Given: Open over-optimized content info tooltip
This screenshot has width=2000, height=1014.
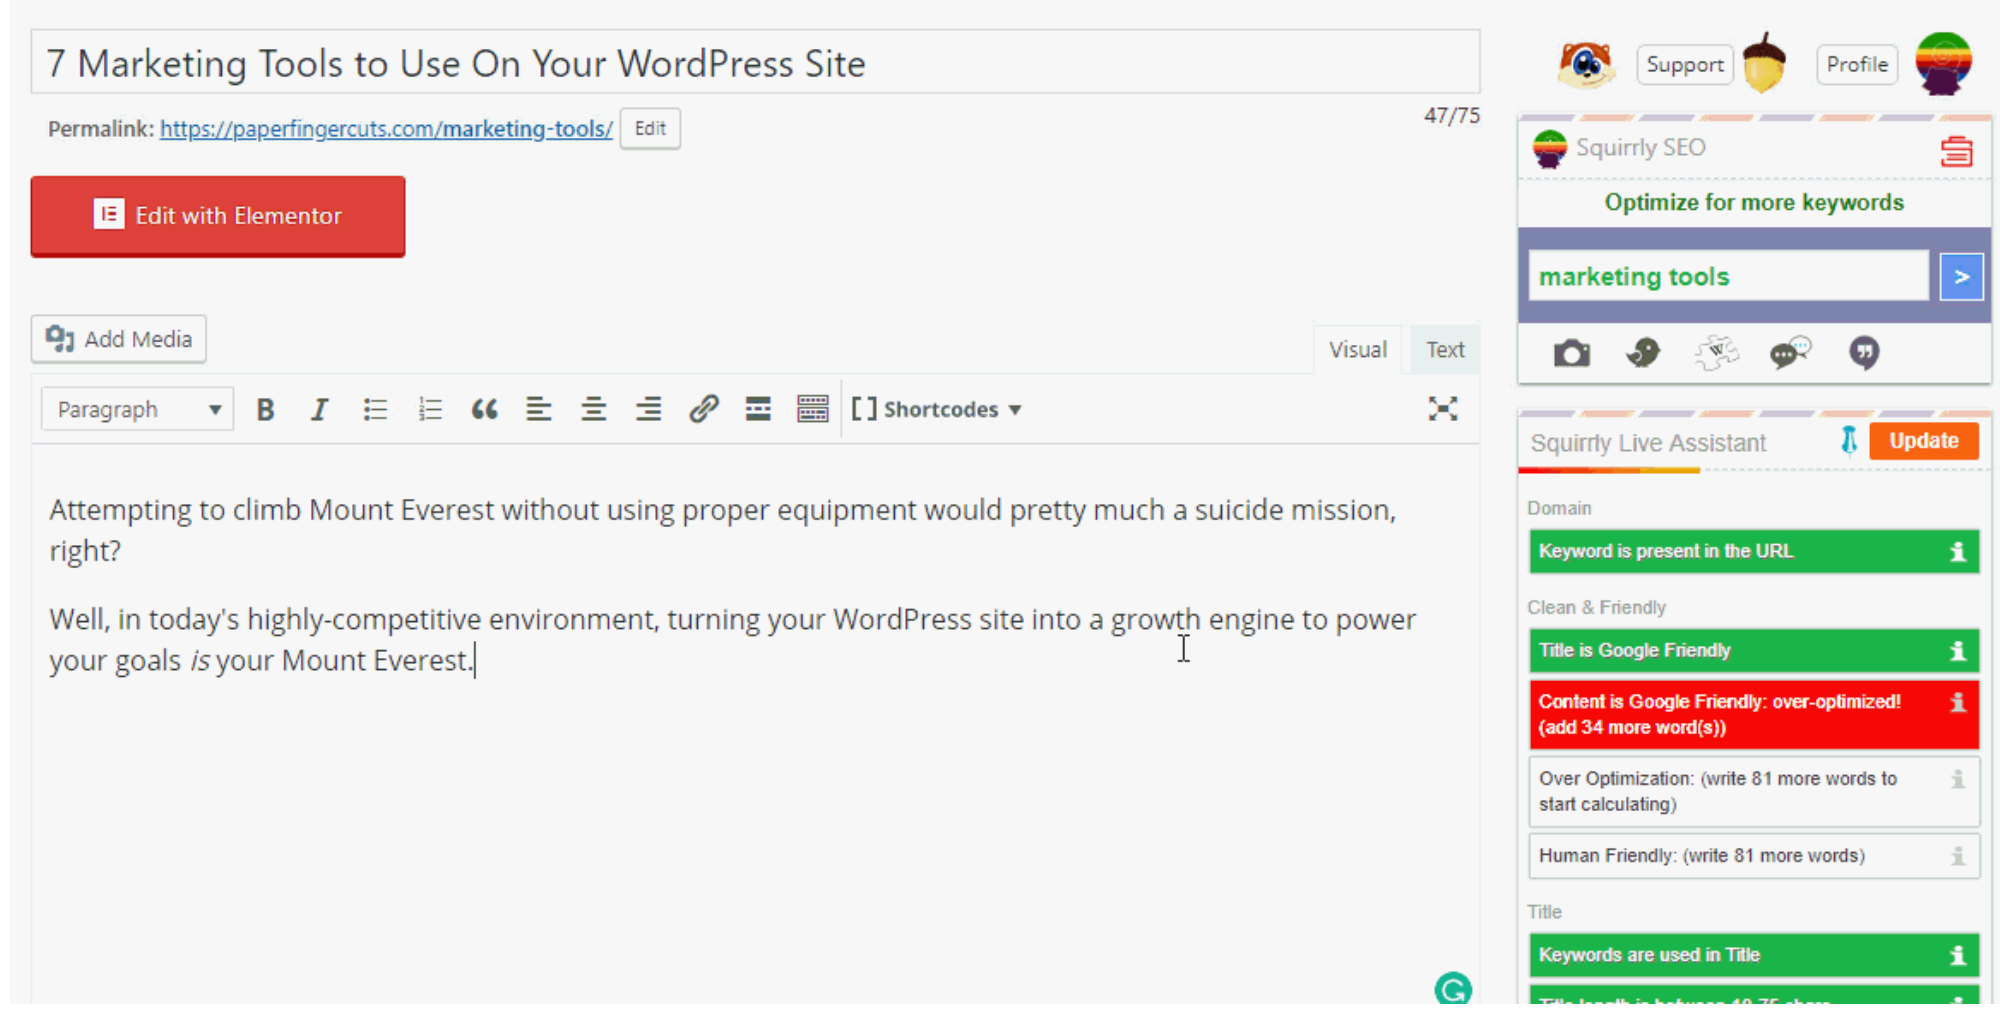Looking at the screenshot, I should 1957,703.
